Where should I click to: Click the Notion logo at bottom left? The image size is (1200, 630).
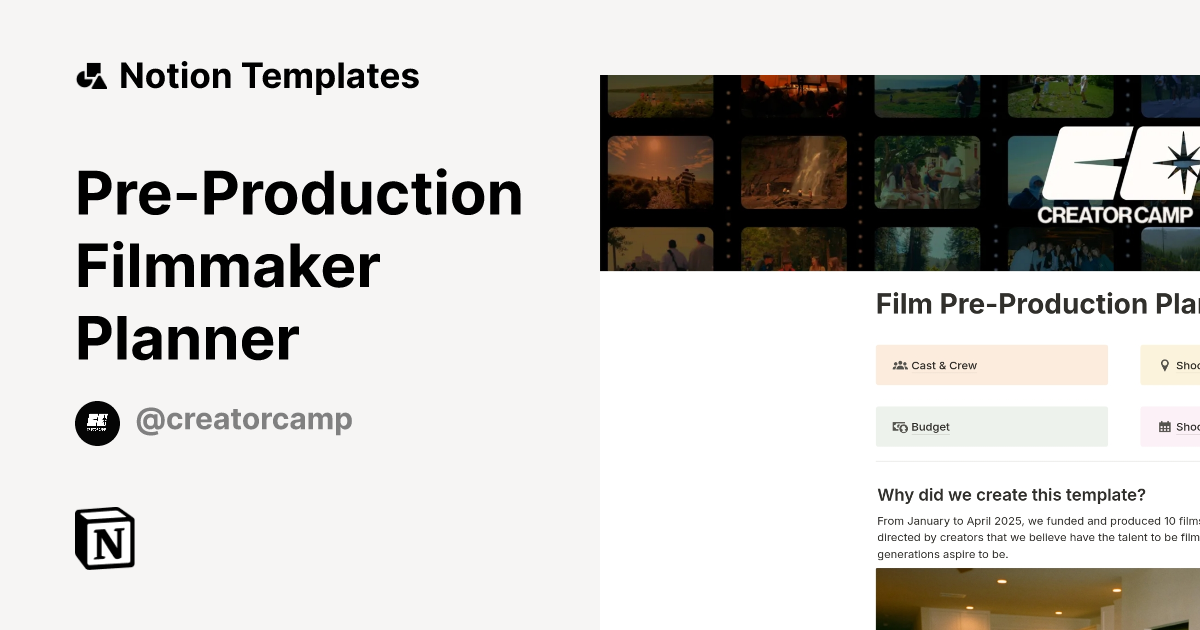click(104, 538)
